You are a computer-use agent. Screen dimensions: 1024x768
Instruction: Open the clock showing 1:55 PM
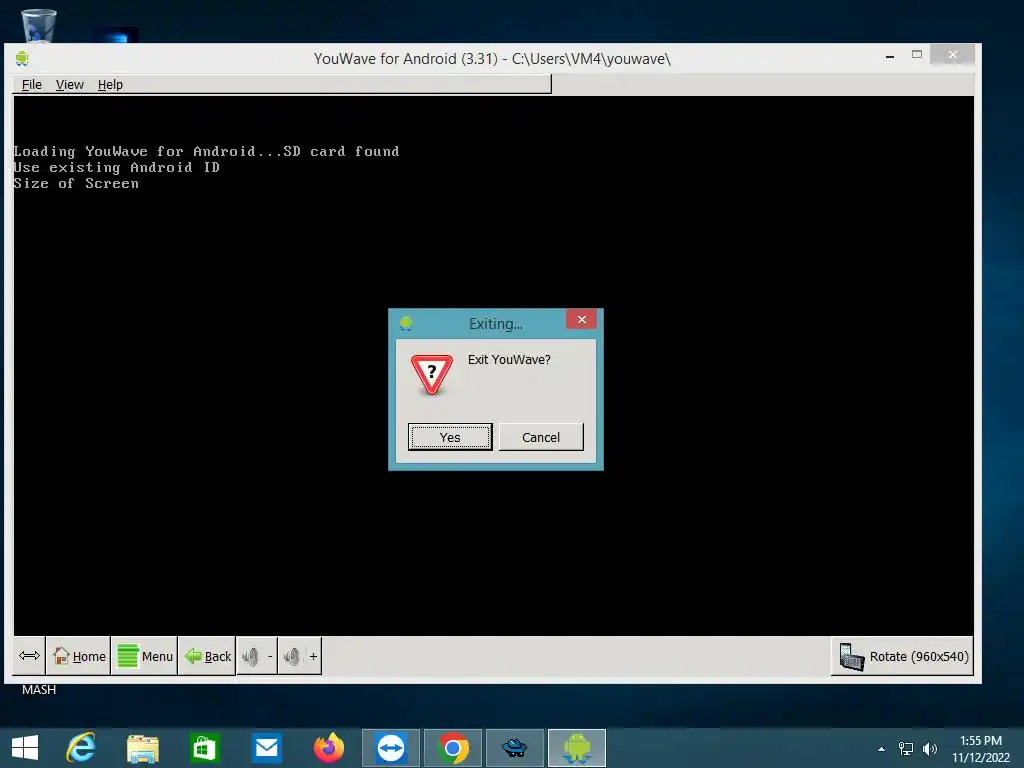[x=981, y=749]
